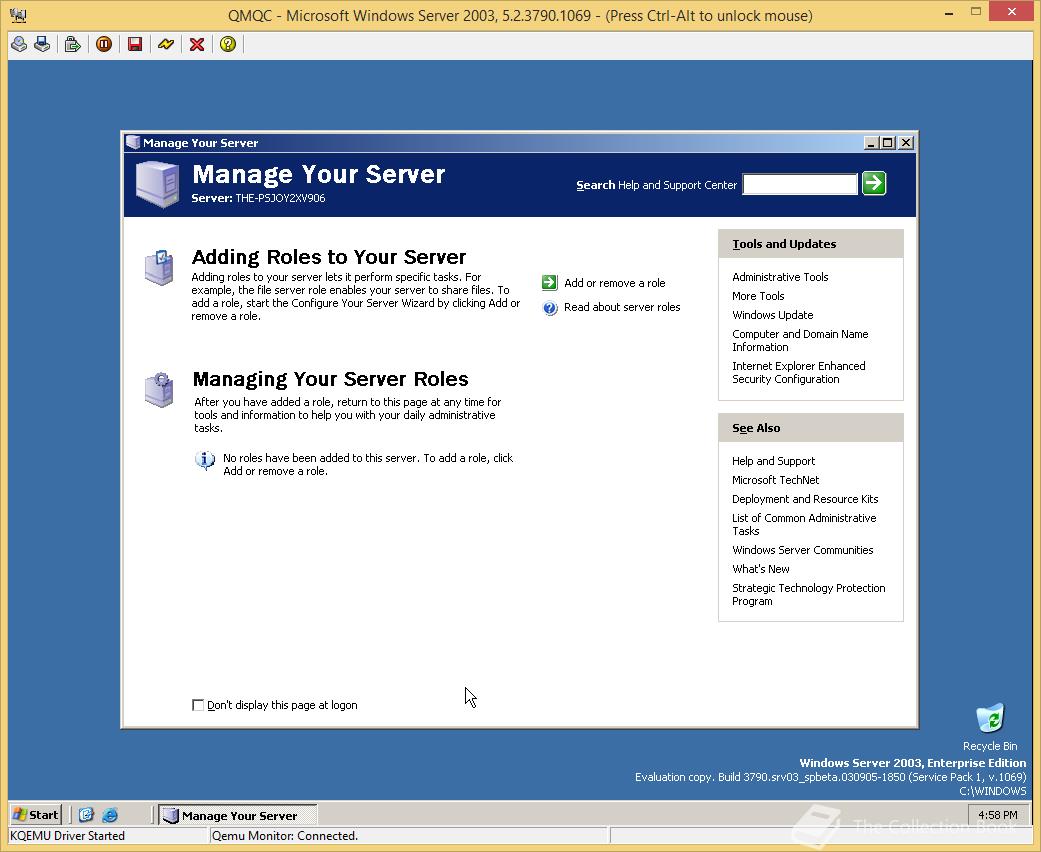The image size is (1041, 852).
Task: Click server name THE-PSJOY2XV906 text
Action: pos(280,198)
